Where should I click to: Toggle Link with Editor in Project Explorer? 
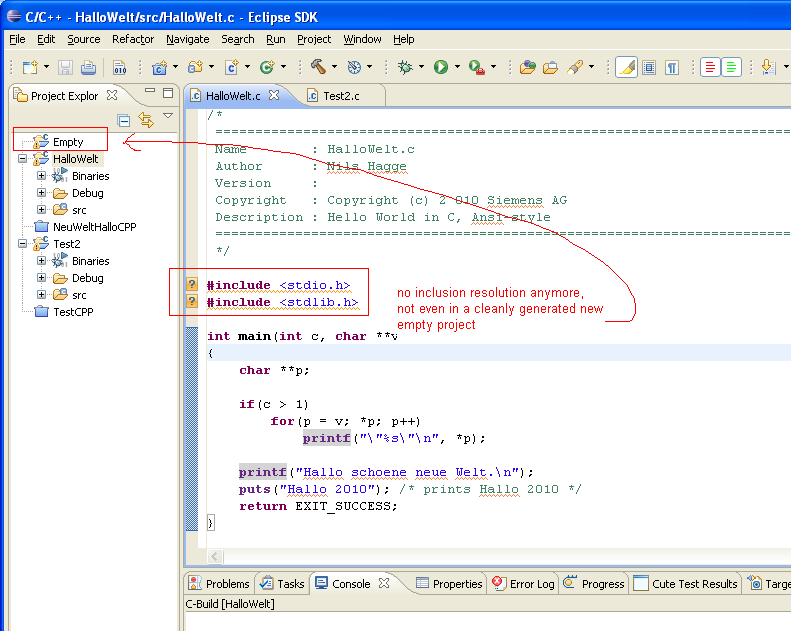coord(146,120)
